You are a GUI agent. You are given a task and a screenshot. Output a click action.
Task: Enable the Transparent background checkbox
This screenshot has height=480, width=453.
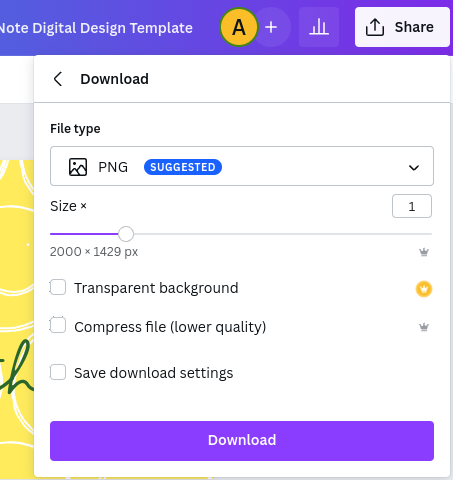click(58, 287)
